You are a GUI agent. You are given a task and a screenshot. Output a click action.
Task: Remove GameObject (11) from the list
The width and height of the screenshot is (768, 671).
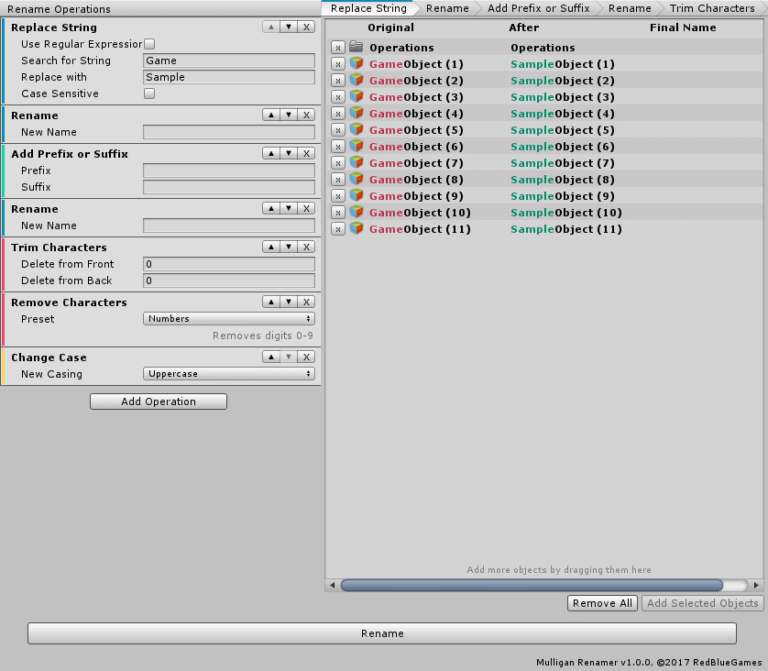tap(338, 229)
